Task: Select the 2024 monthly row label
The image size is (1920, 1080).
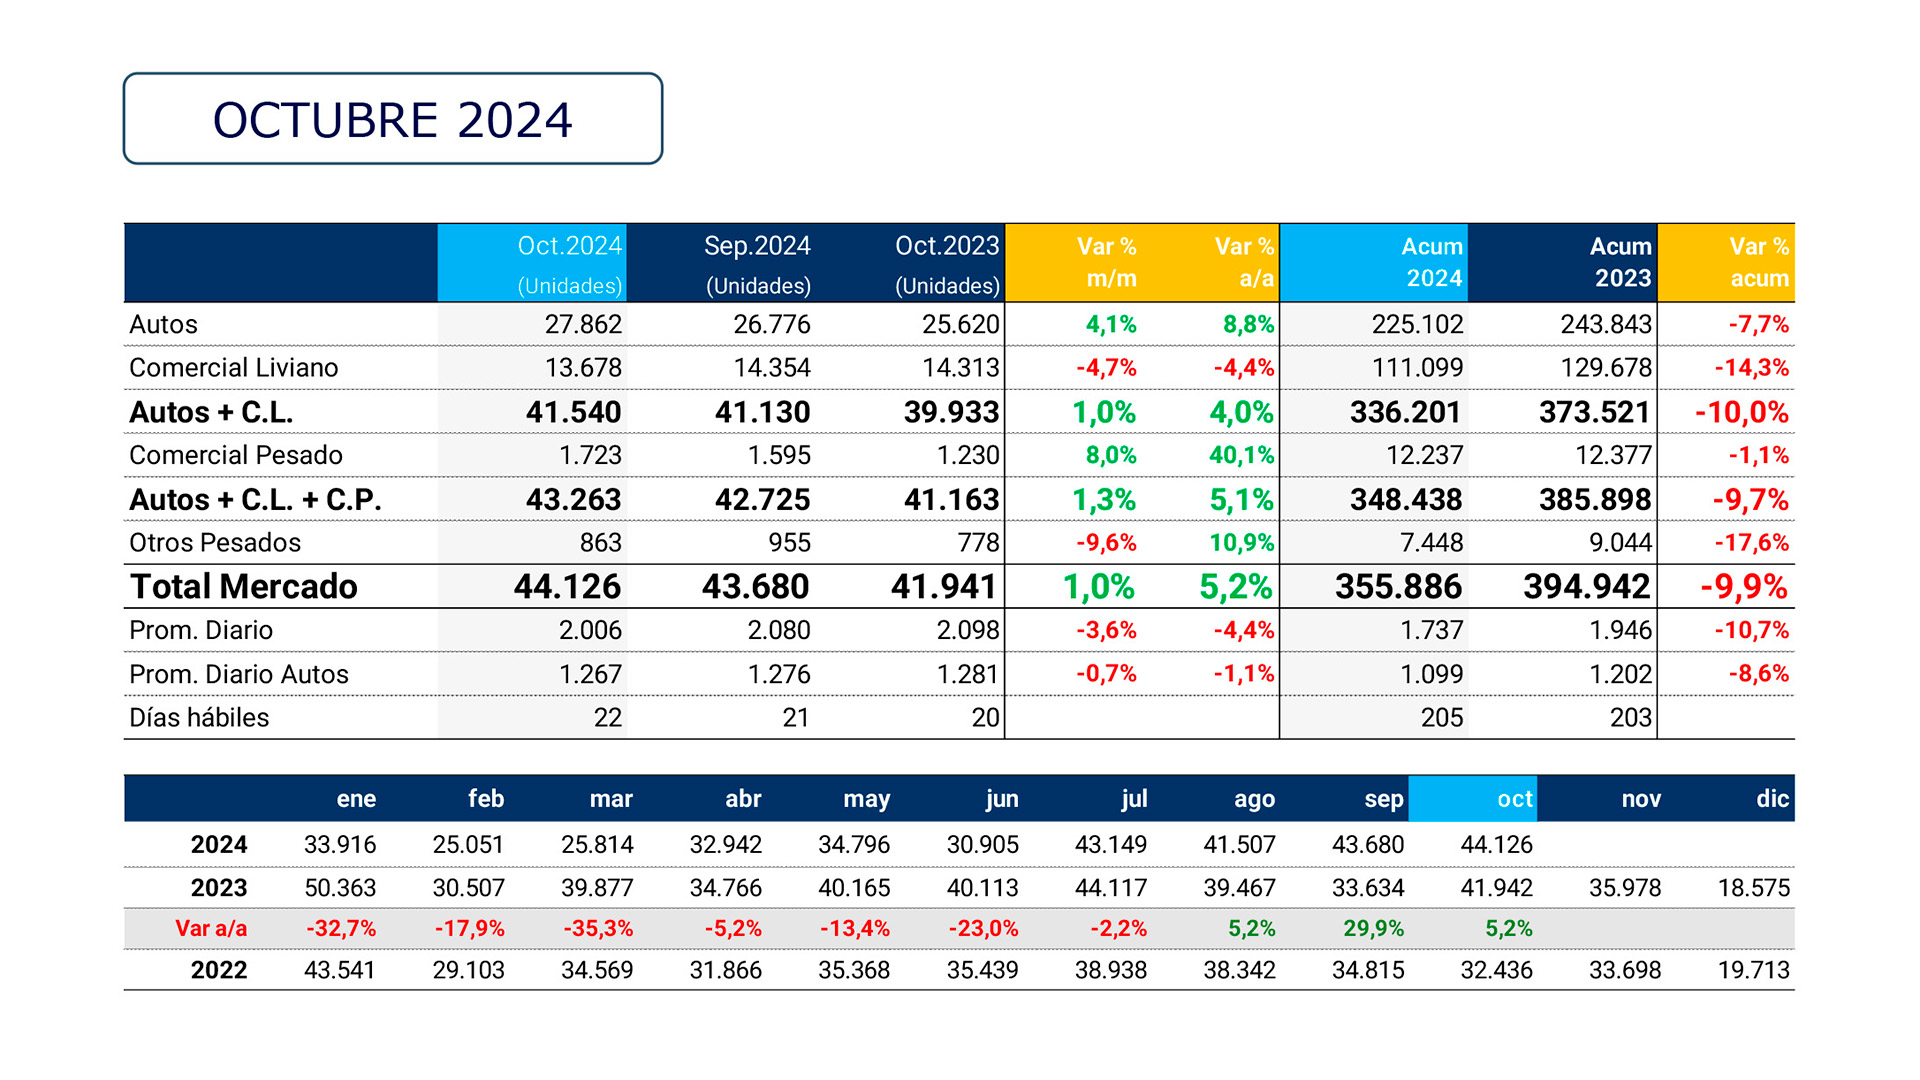Action: click(219, 845)
